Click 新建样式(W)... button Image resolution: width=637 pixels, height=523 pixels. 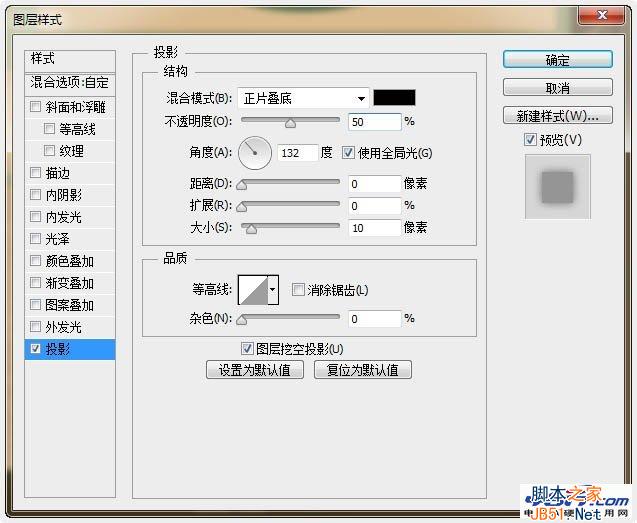tap(558, 116)
